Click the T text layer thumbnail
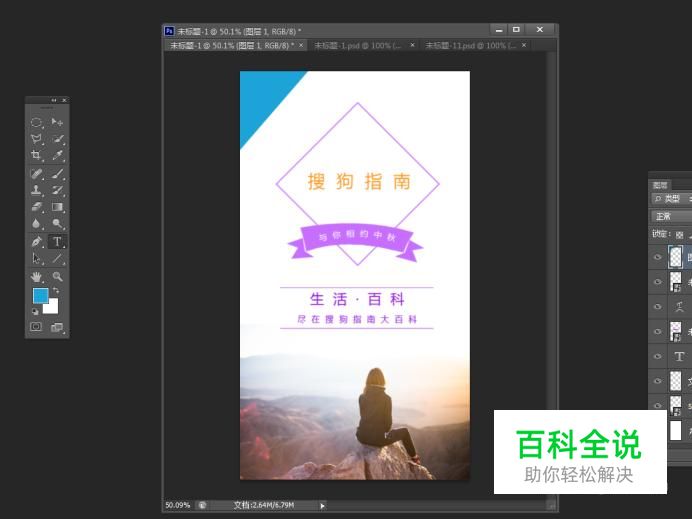The height and width of the screenshot is (519, 692). (679, 356)
